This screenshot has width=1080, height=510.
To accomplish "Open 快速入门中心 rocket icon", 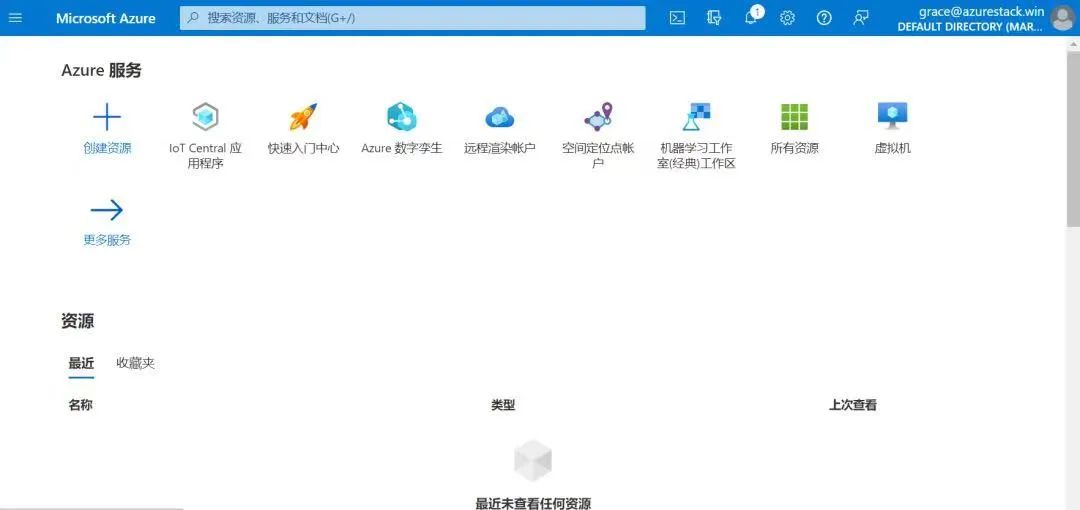I will (303, 116).
